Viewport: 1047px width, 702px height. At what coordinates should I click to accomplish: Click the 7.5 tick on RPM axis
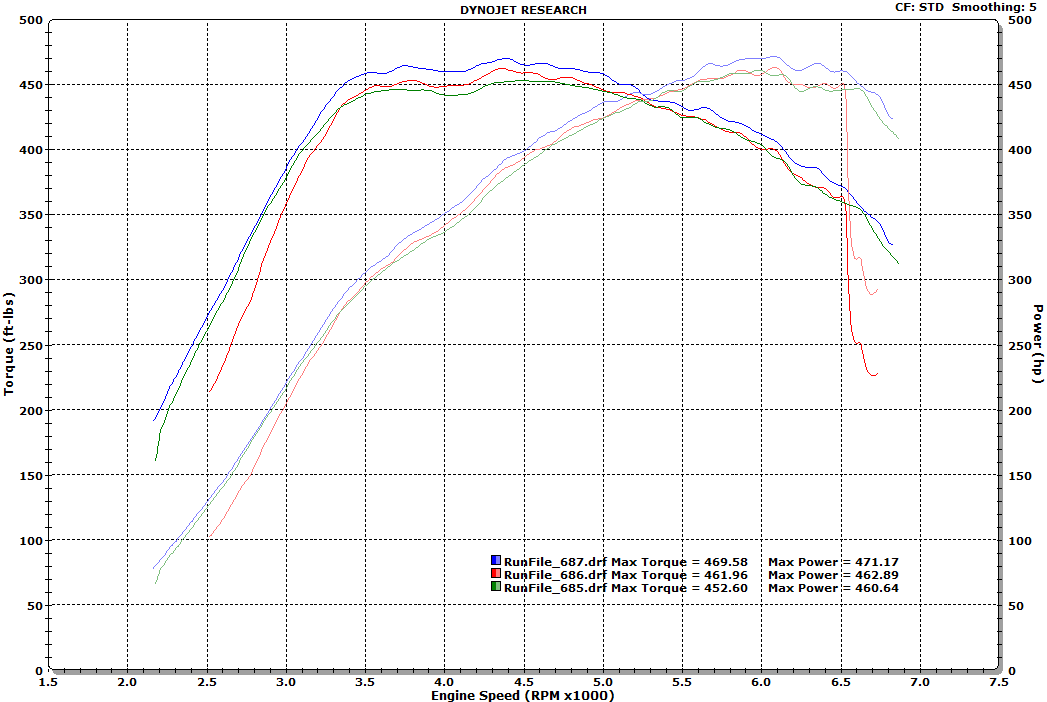click(997, 682)
